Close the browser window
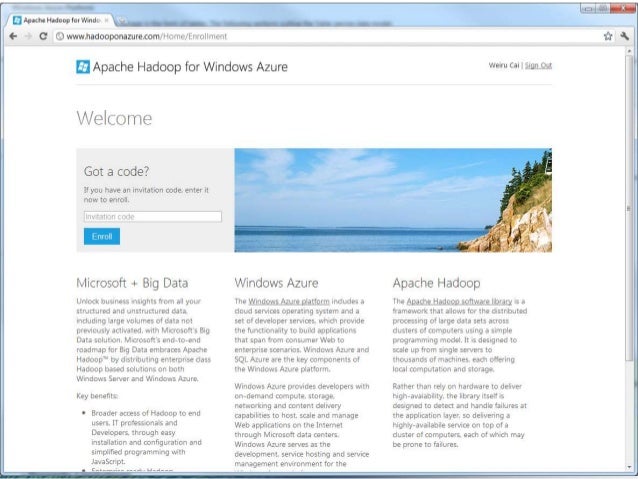 pos(622,8)
